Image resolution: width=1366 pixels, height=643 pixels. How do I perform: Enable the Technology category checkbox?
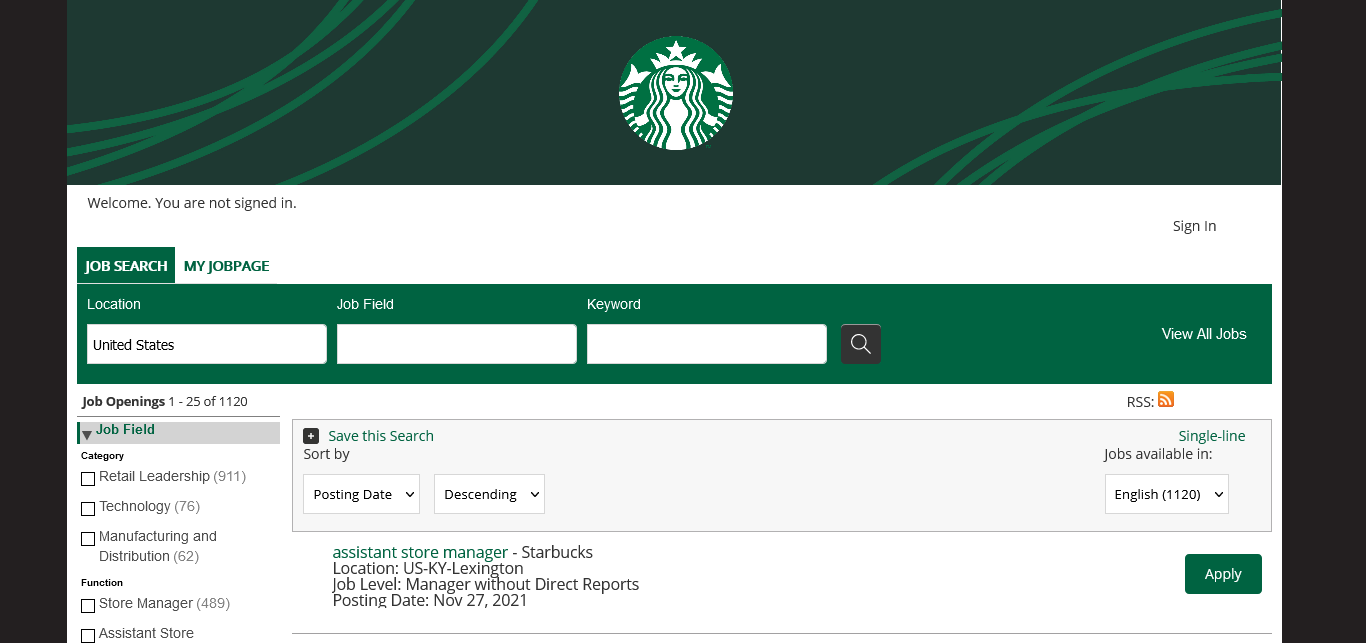(88, 509)
